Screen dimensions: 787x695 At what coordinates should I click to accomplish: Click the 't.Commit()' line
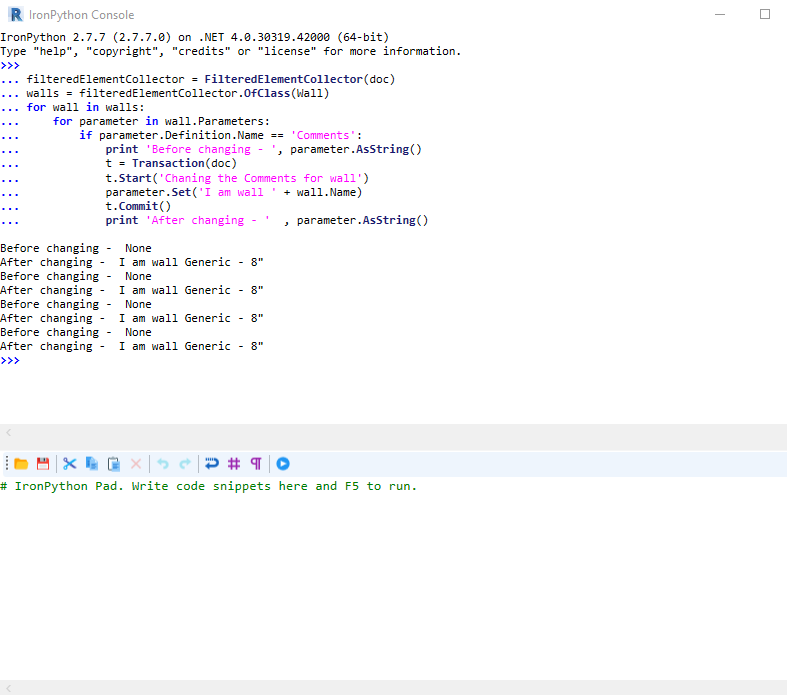[138, 206]
